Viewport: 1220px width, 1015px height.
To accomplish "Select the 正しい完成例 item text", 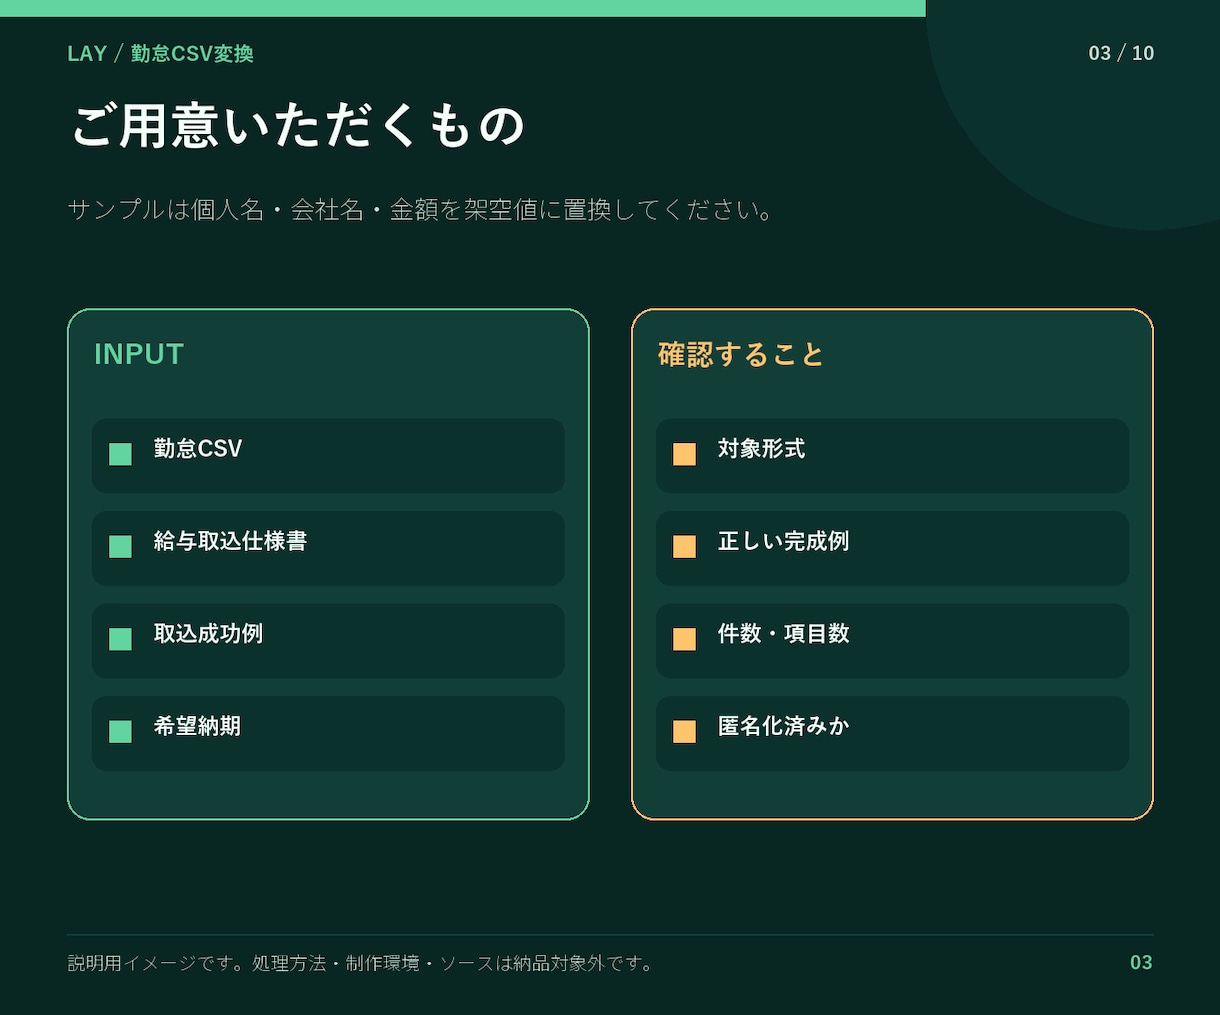I will (783, 541).
